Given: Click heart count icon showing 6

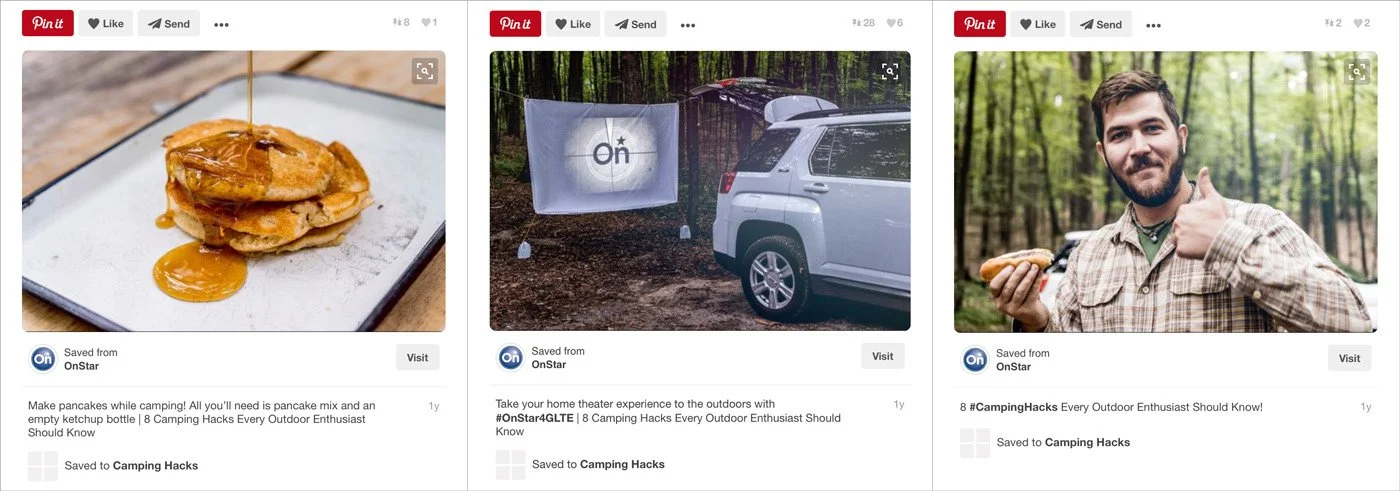Looking at the screenshot, I should [891, 23].
